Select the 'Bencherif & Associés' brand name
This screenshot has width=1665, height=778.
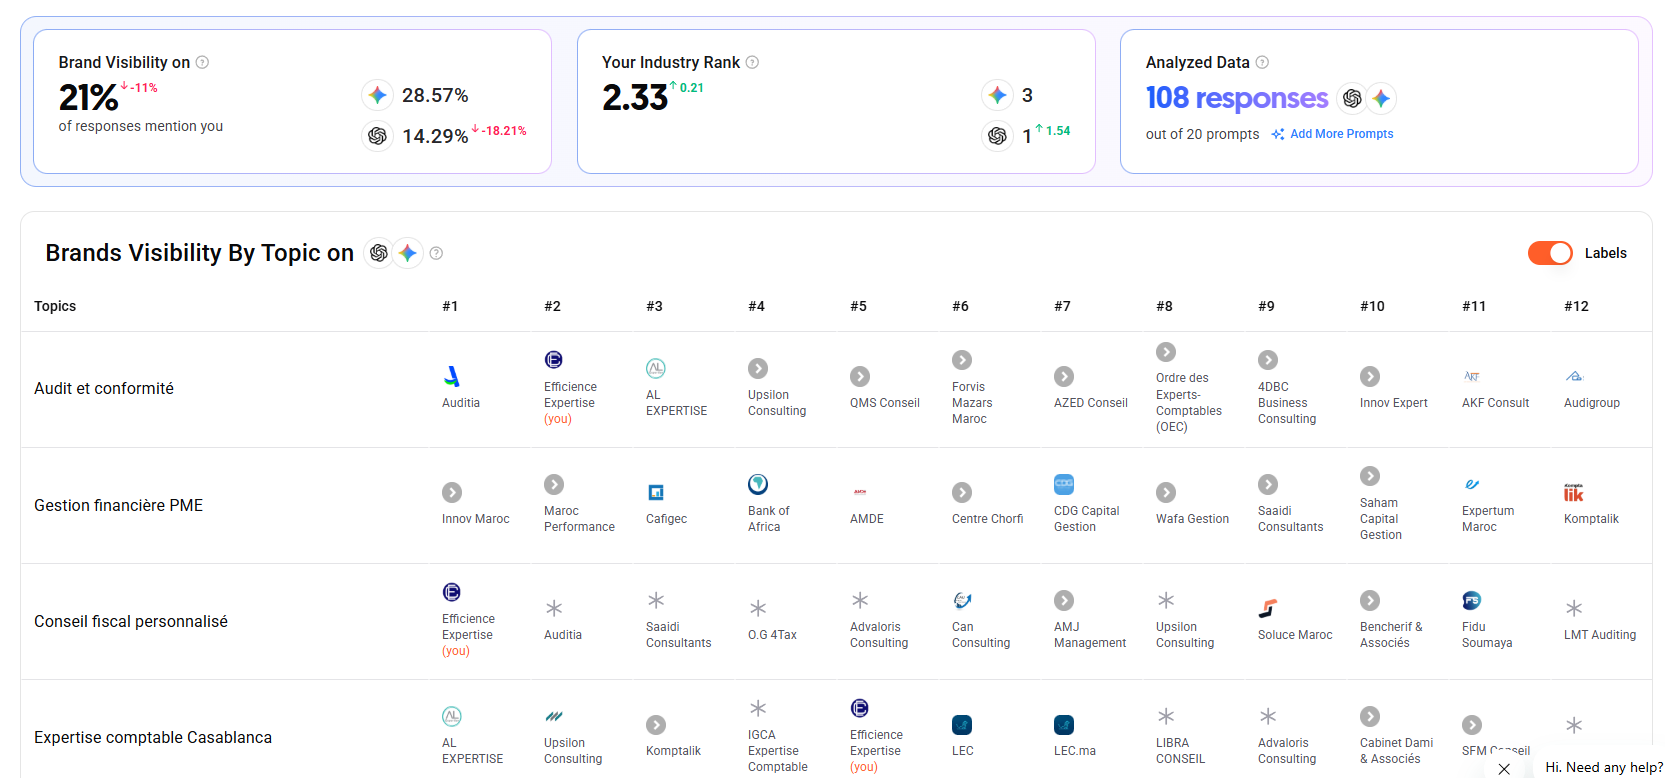pyautogui.click(x=1391, y=635)
